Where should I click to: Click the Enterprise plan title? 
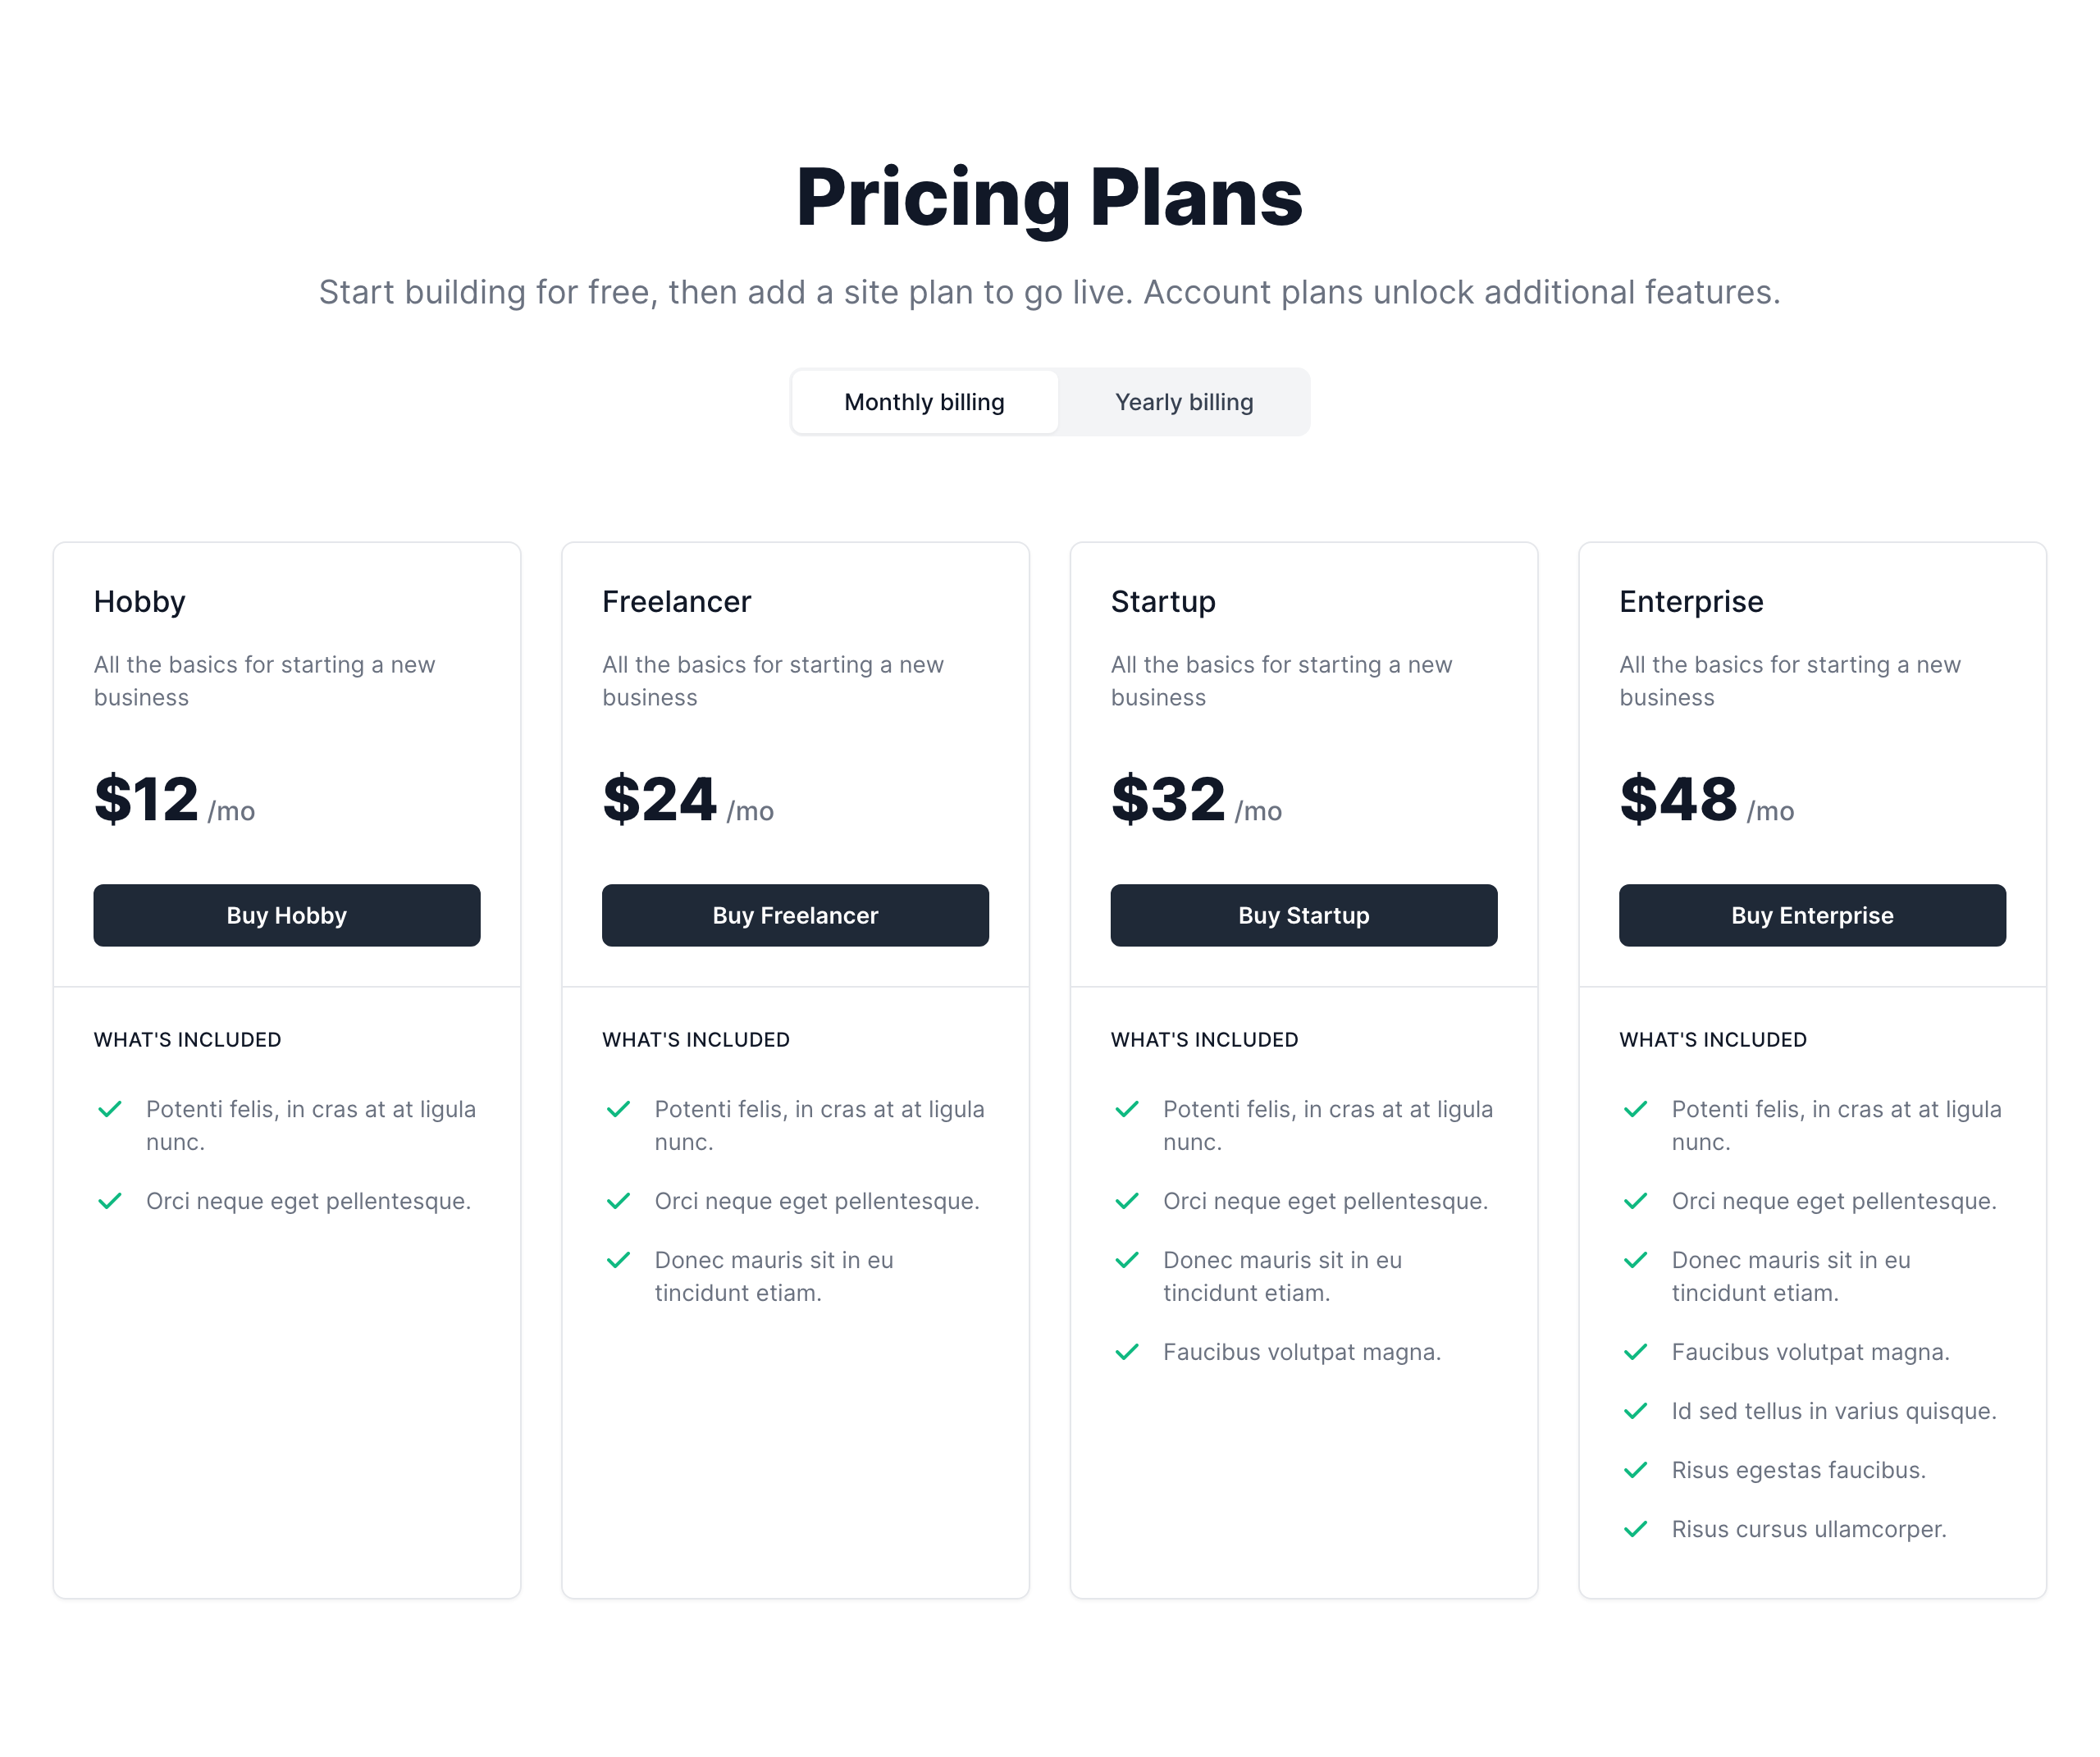click(1691, 601)
